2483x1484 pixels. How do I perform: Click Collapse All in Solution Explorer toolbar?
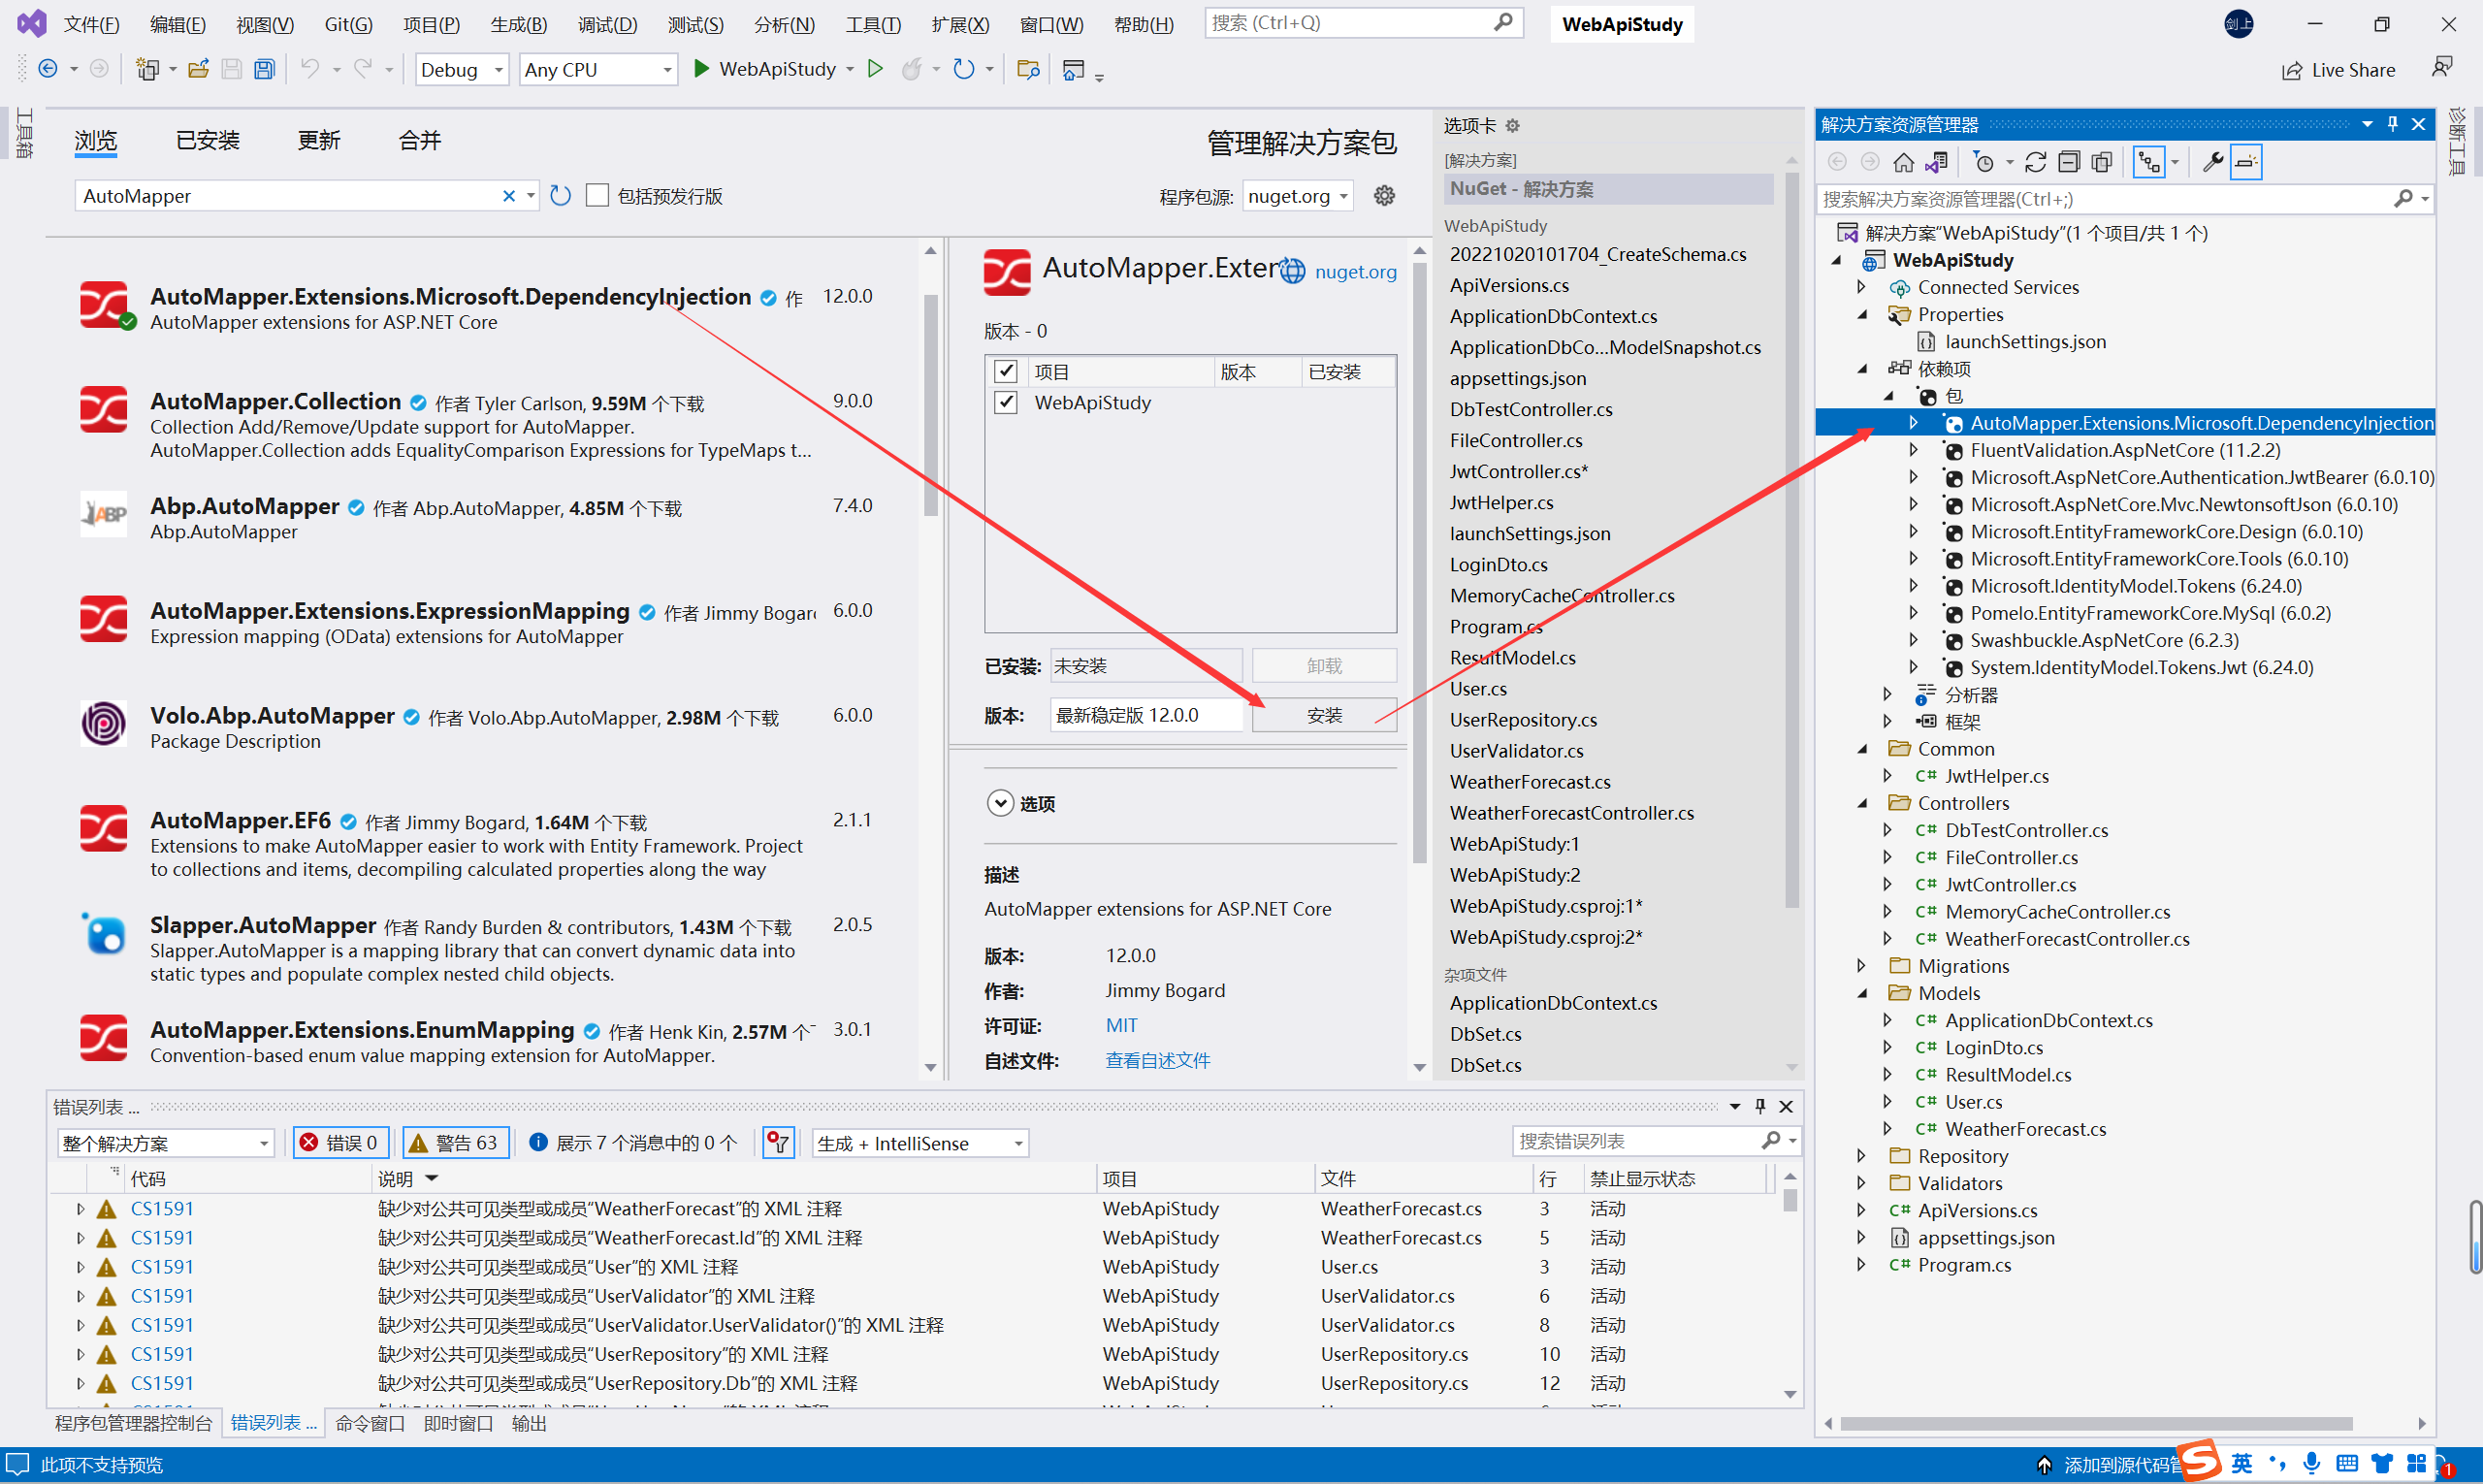coord(2069,162)
